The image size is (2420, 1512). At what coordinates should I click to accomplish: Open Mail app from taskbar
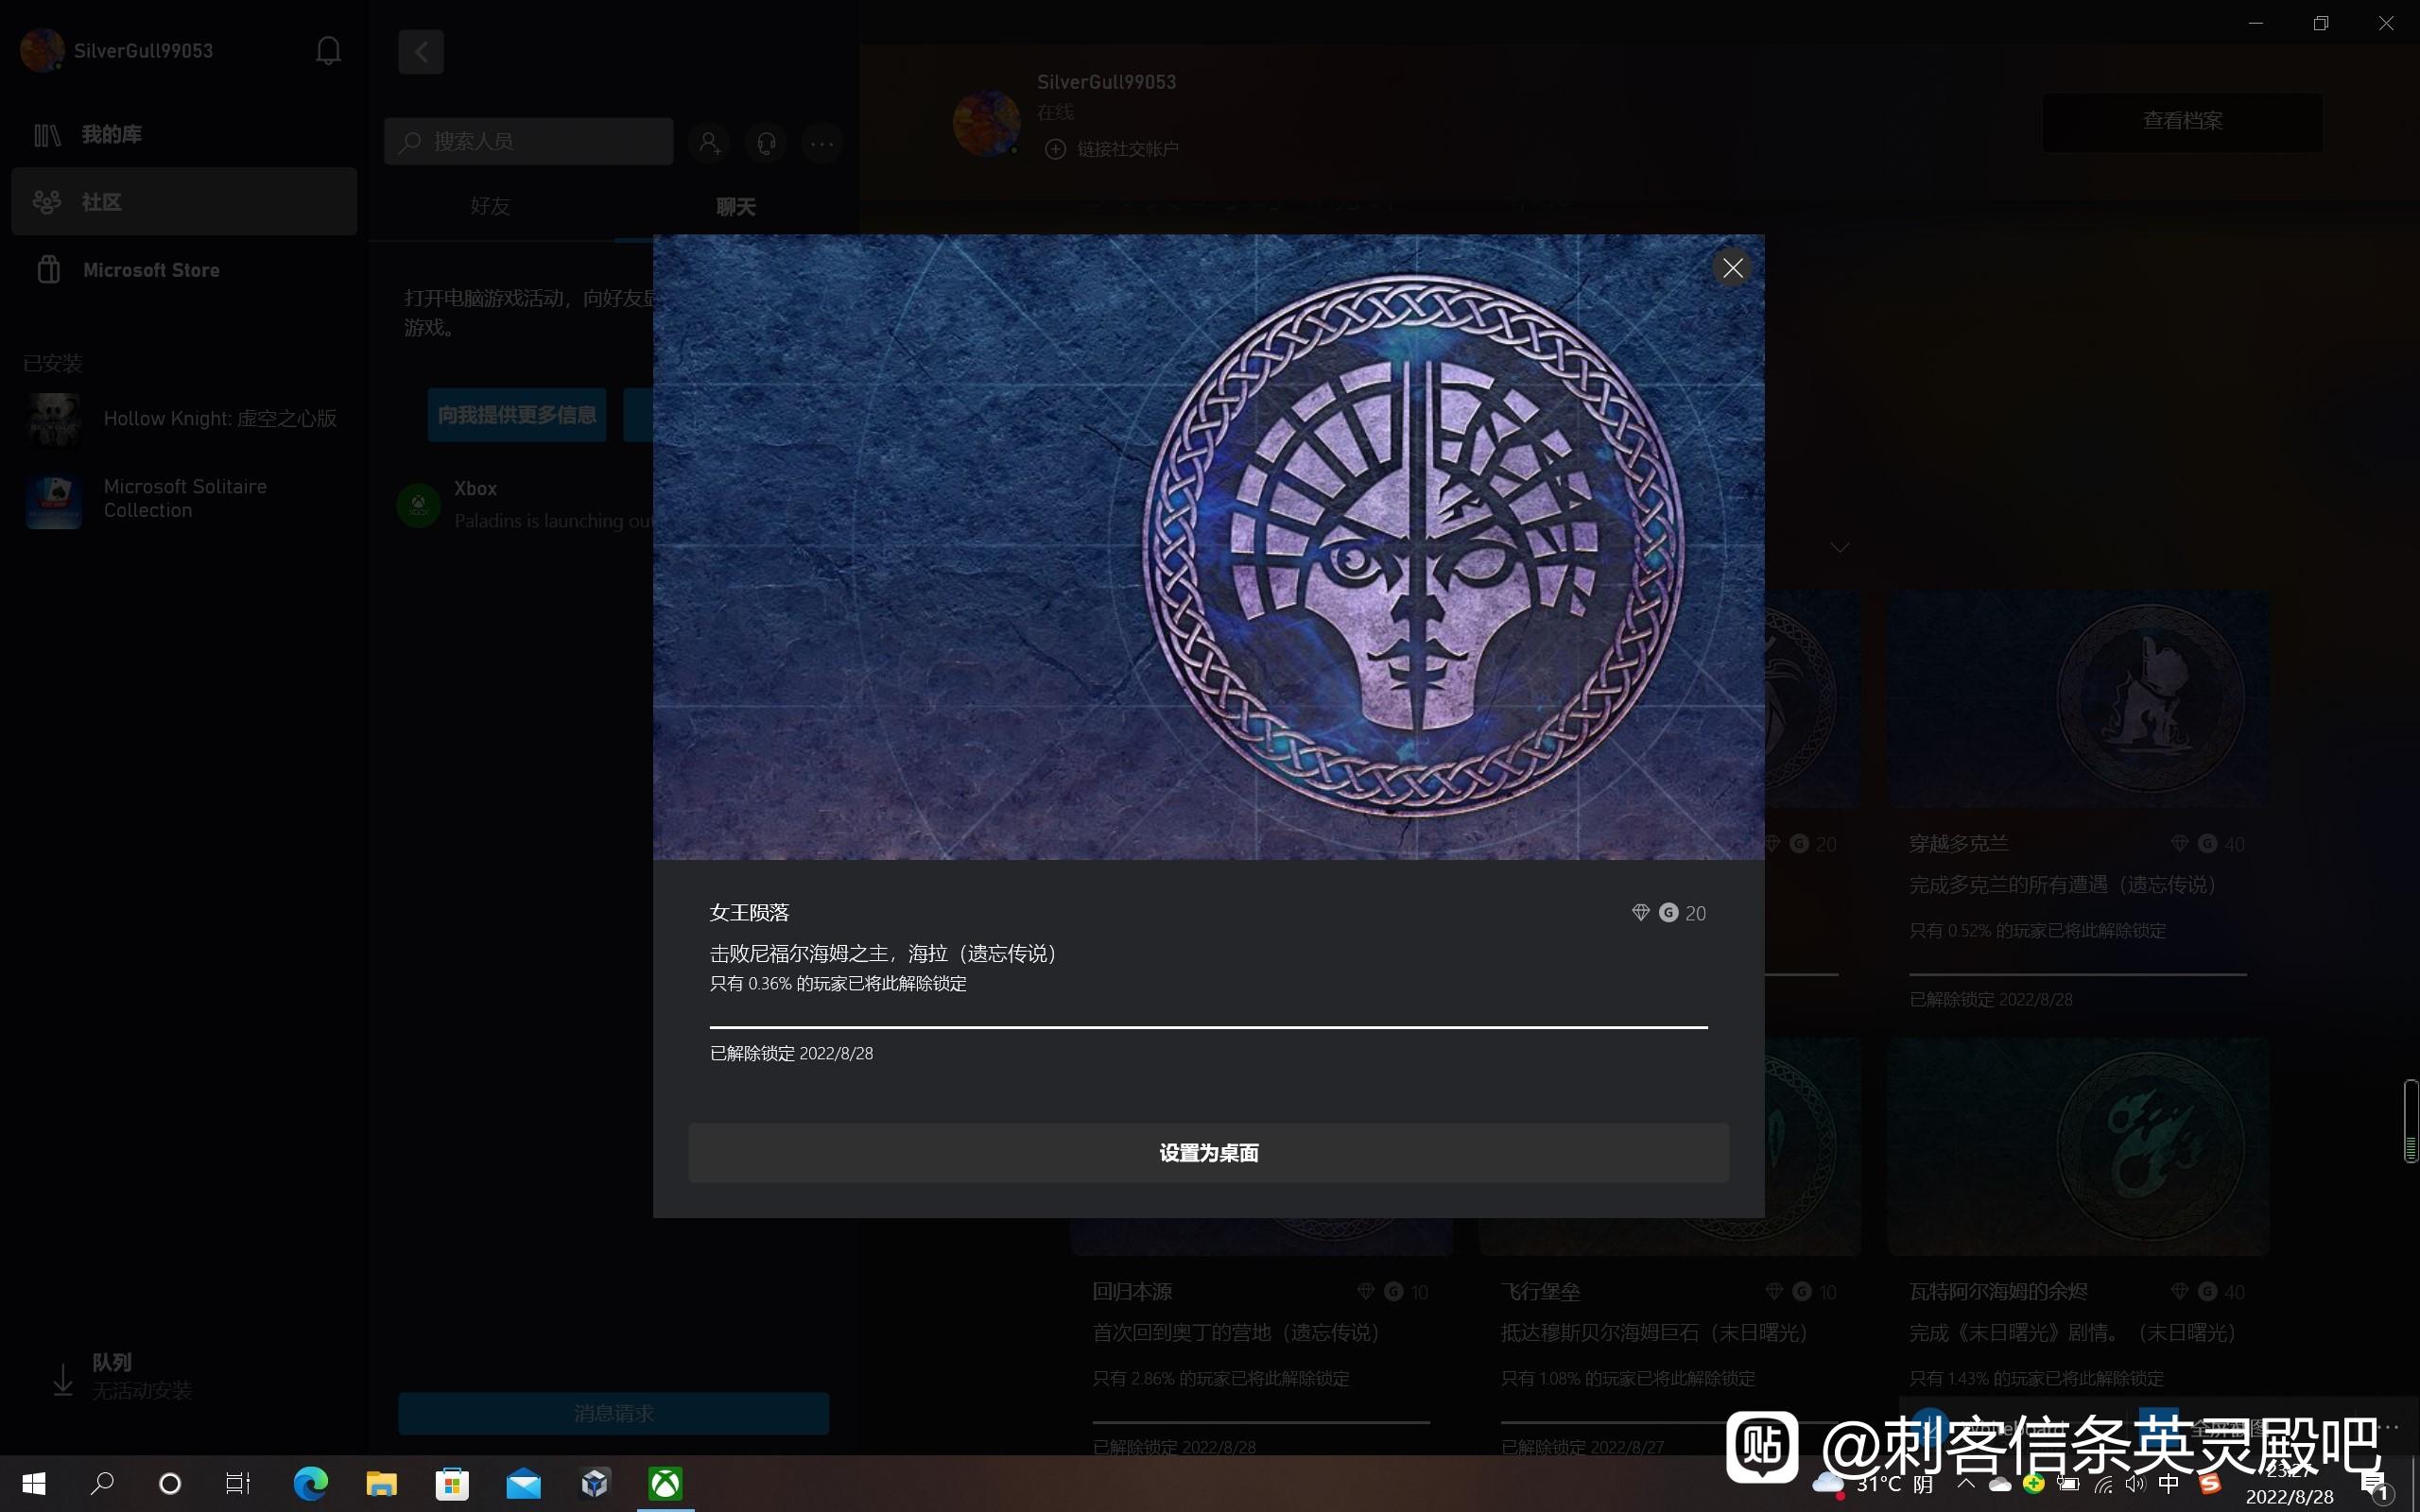tap(523, 1484)
